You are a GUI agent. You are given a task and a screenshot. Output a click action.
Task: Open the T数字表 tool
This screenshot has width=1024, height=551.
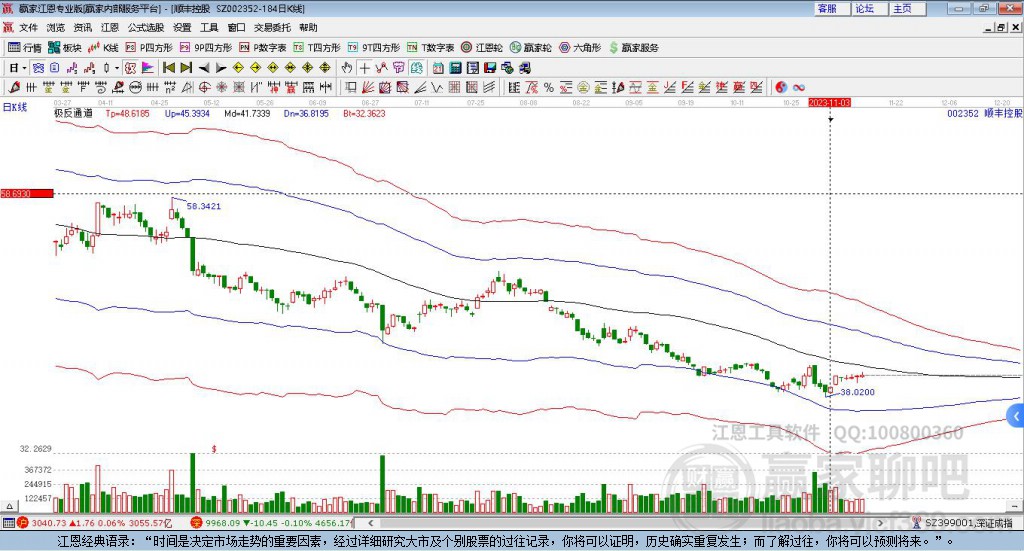pos(430,48)
